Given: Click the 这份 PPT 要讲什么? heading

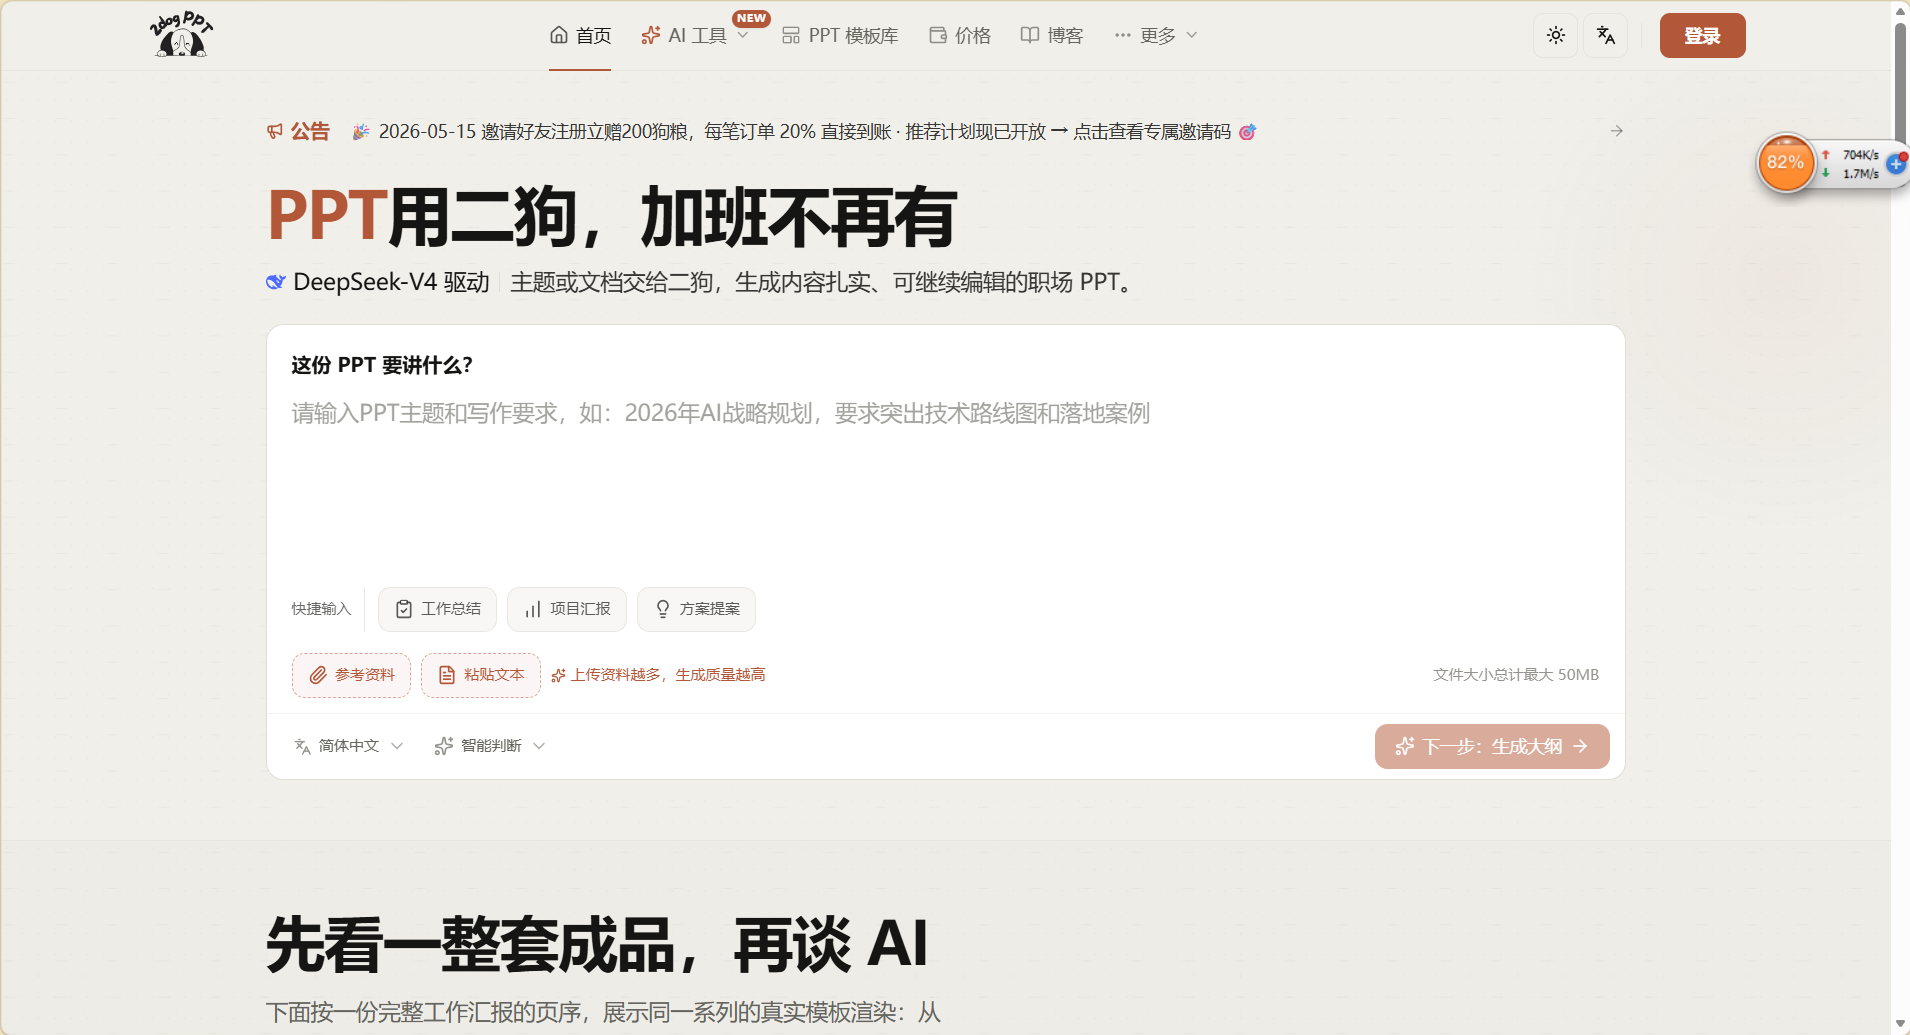Looking at the screenshot, I should tap(381, 365).
